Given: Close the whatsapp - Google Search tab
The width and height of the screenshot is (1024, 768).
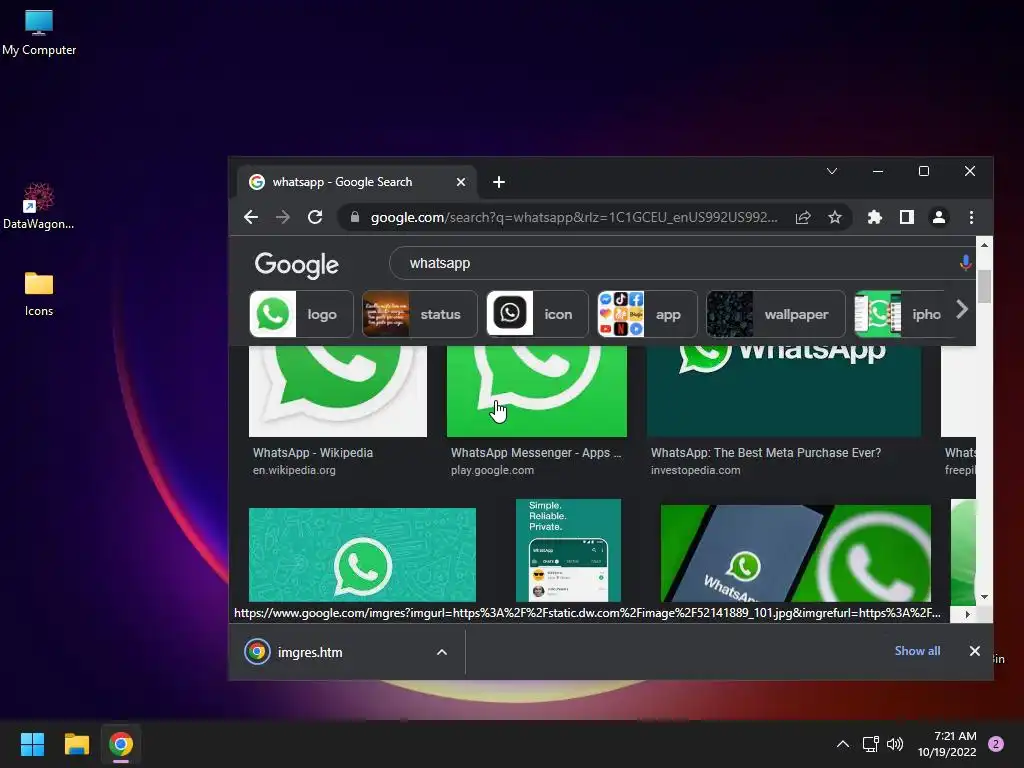Looking at the screenshot, I should 461,182.
